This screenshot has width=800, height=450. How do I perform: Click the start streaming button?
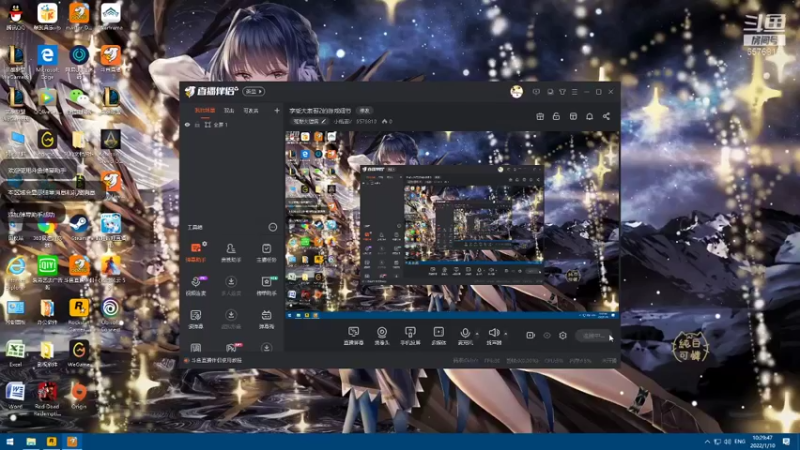click(593, 336)
